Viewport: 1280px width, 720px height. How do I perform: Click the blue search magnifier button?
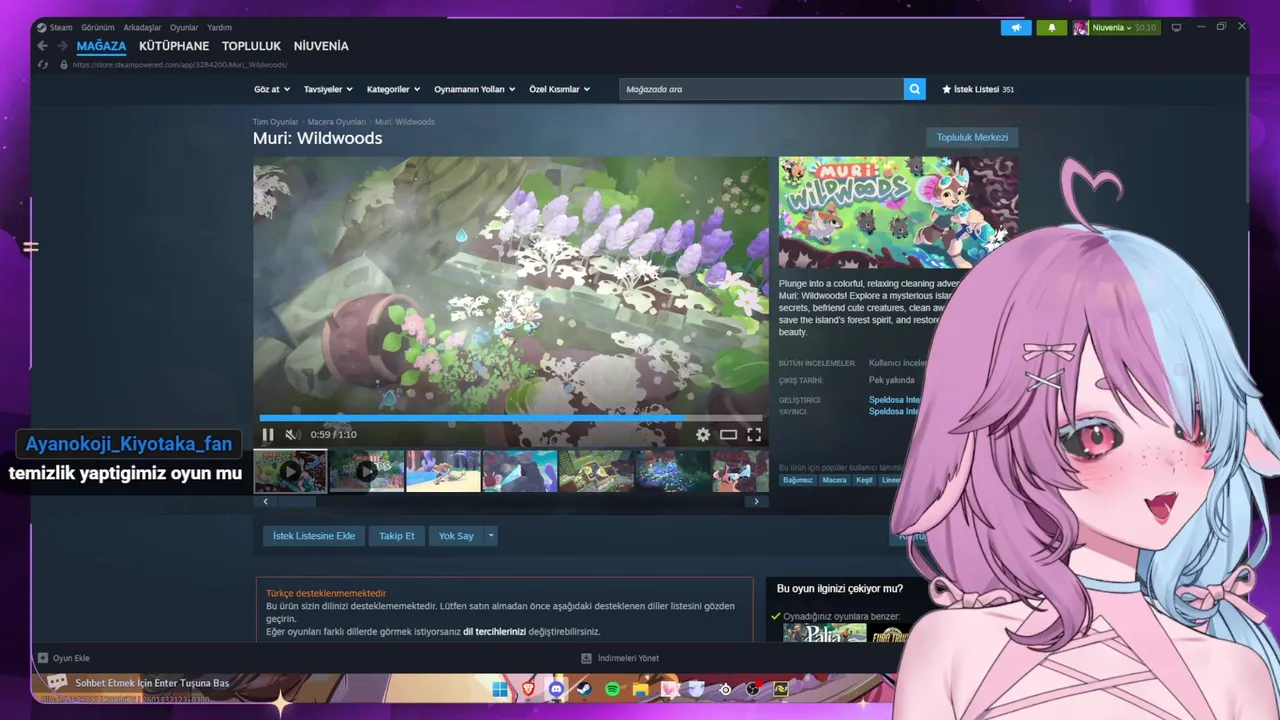tap(915, 89)
